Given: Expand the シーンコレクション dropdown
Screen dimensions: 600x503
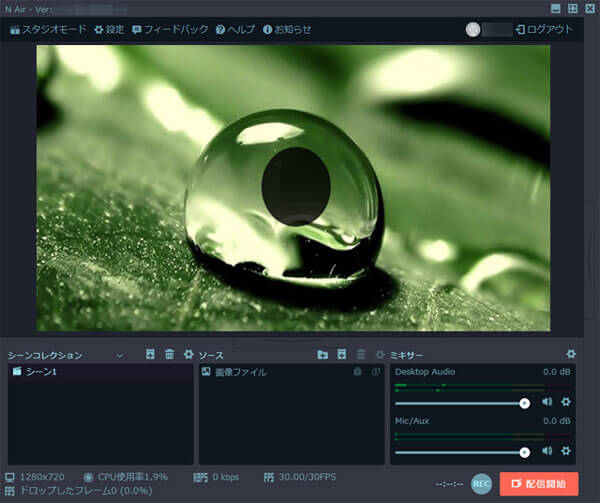Looking at the screenshot, I should 120,355.
